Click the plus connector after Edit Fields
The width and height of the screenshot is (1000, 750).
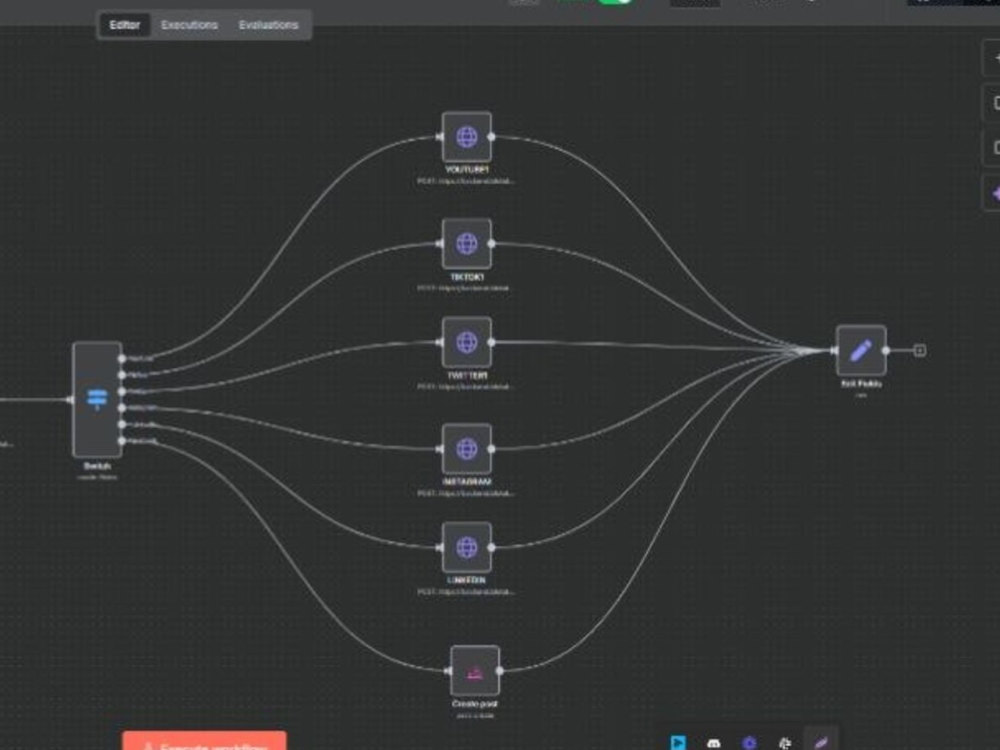(920, 350)
